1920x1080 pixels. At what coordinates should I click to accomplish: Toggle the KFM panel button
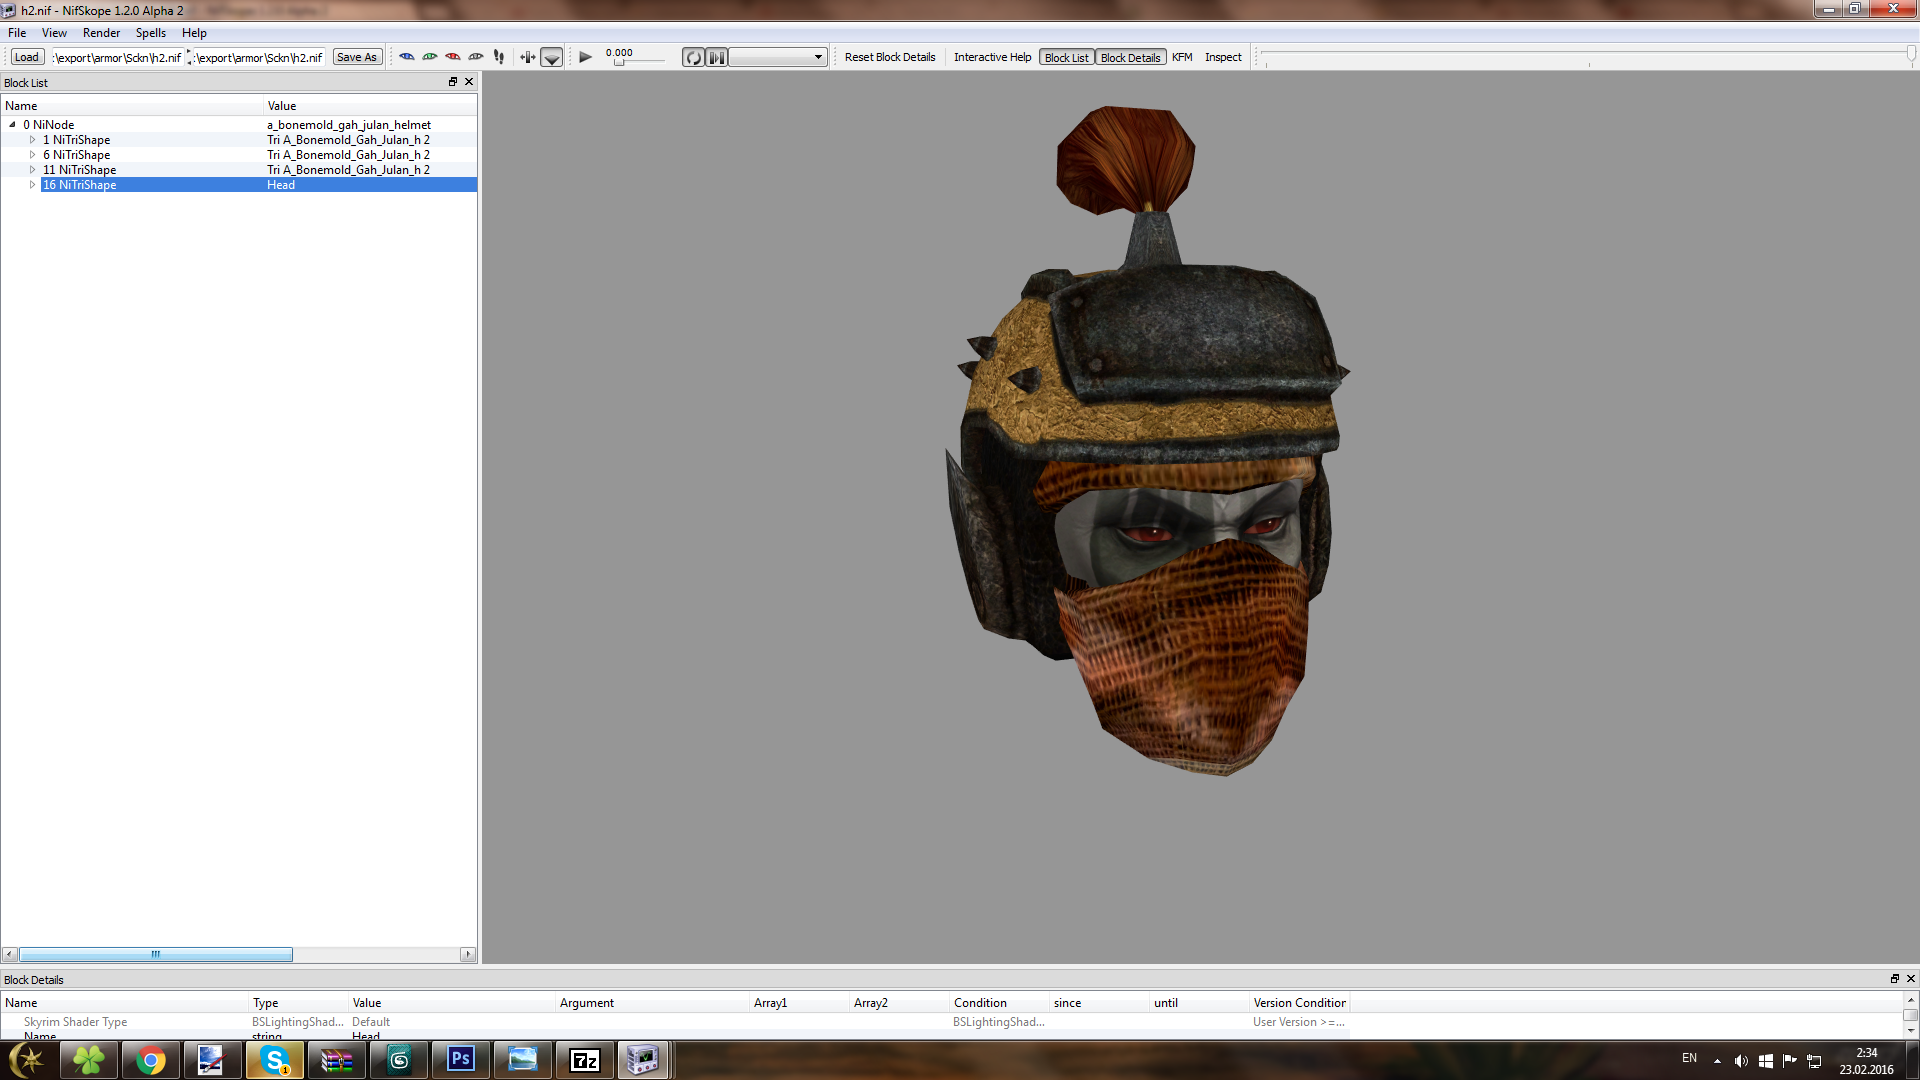point(1182,57)
